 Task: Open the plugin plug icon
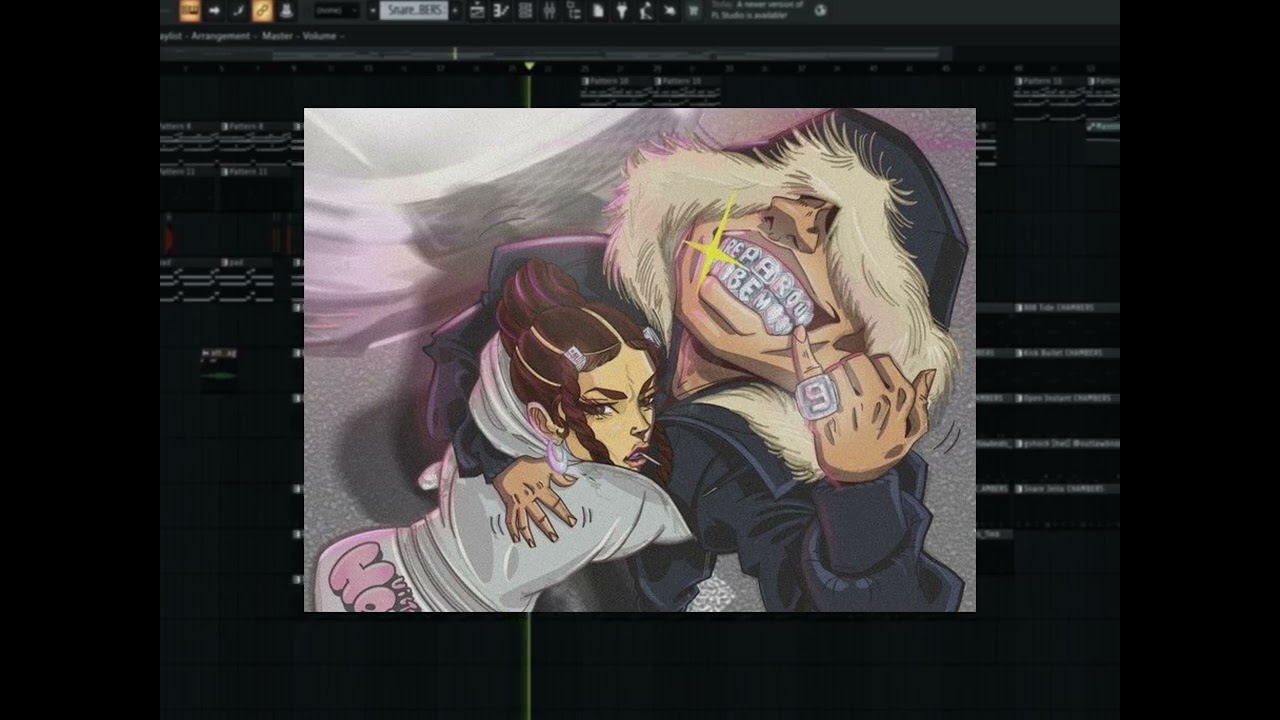pyautogui.click(x=621, y=10)
